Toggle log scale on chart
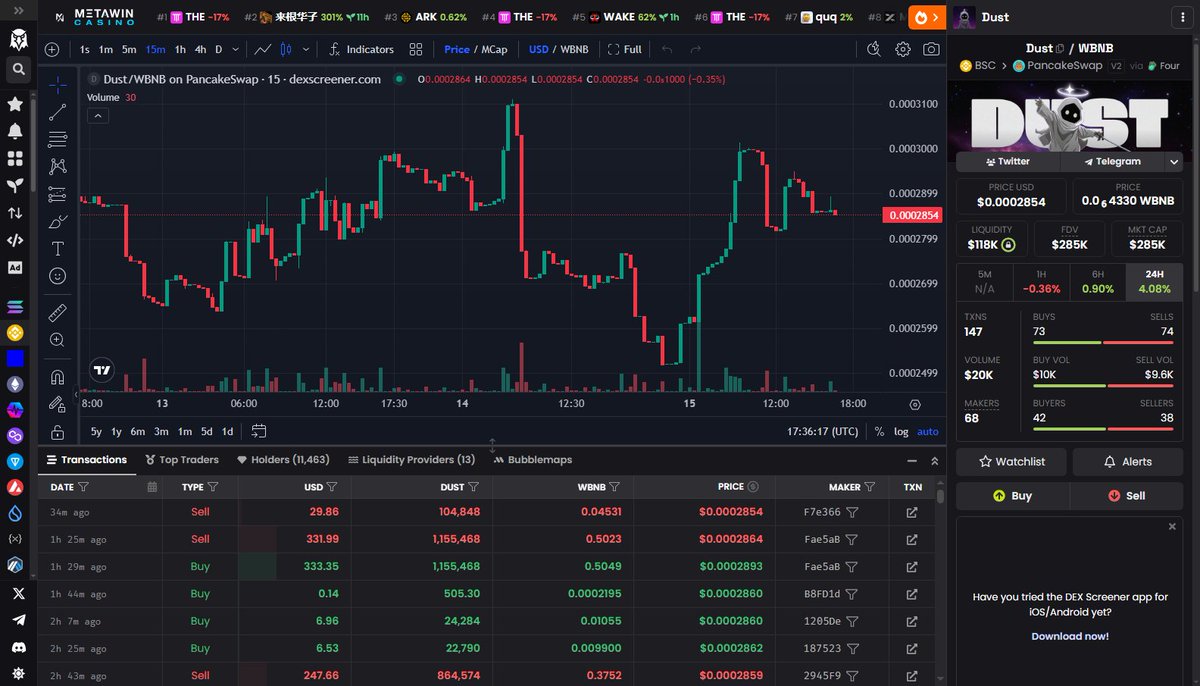 (x=901, y=432)
